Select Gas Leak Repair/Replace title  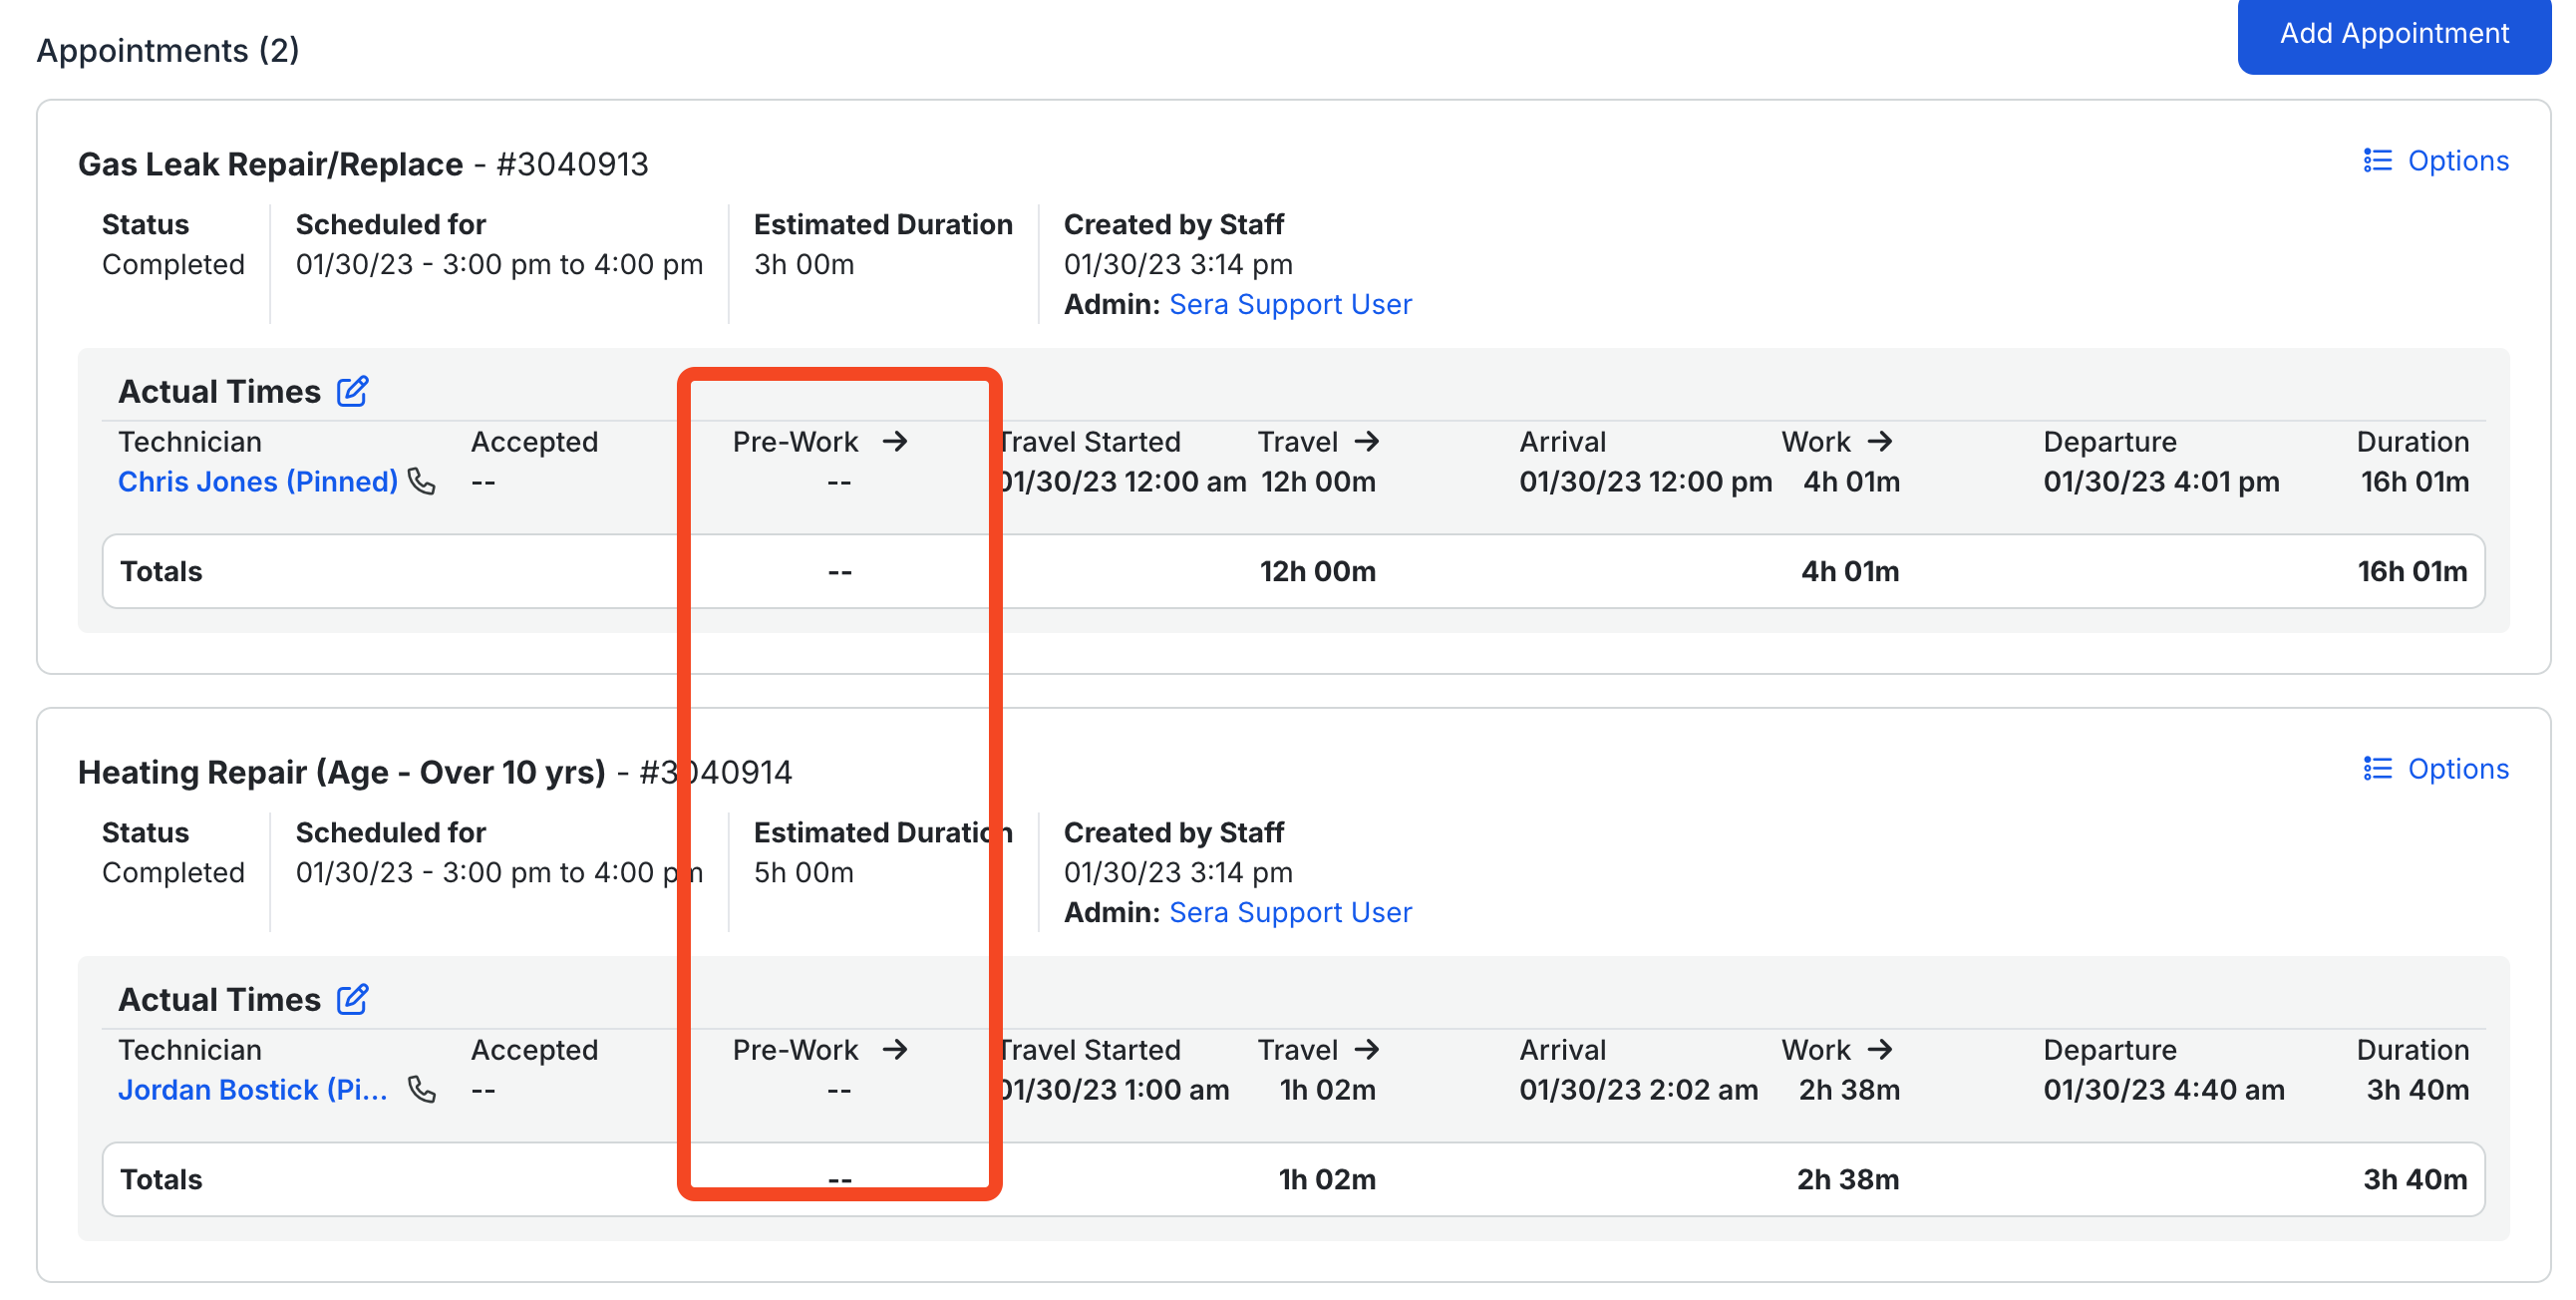click(x=270, y=164)
